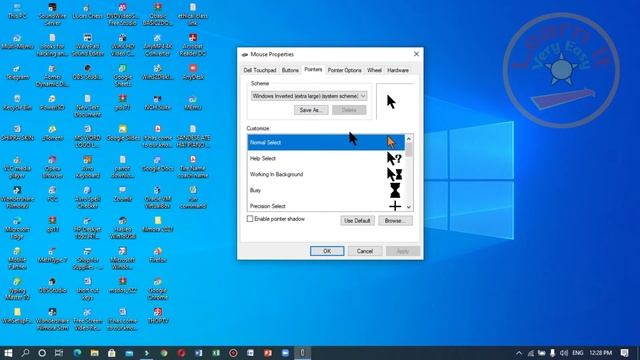Switch to the Dell Touchpad tab

click(x=260, y=70)
